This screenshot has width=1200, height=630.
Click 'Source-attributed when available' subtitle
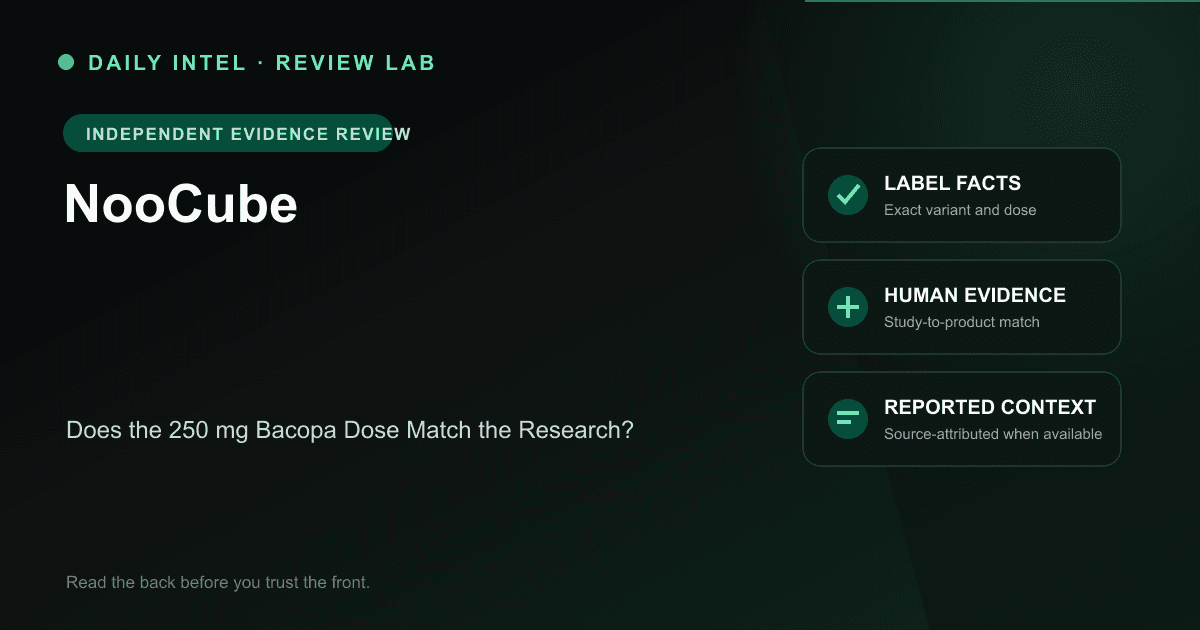pos(993,435)
